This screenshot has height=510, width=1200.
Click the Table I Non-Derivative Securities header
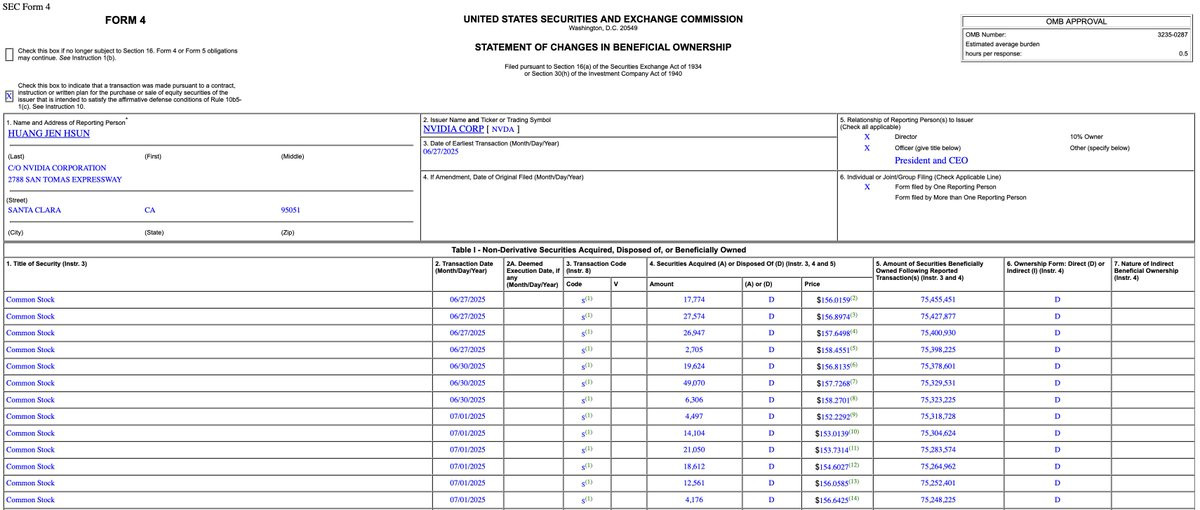(598, 250)
